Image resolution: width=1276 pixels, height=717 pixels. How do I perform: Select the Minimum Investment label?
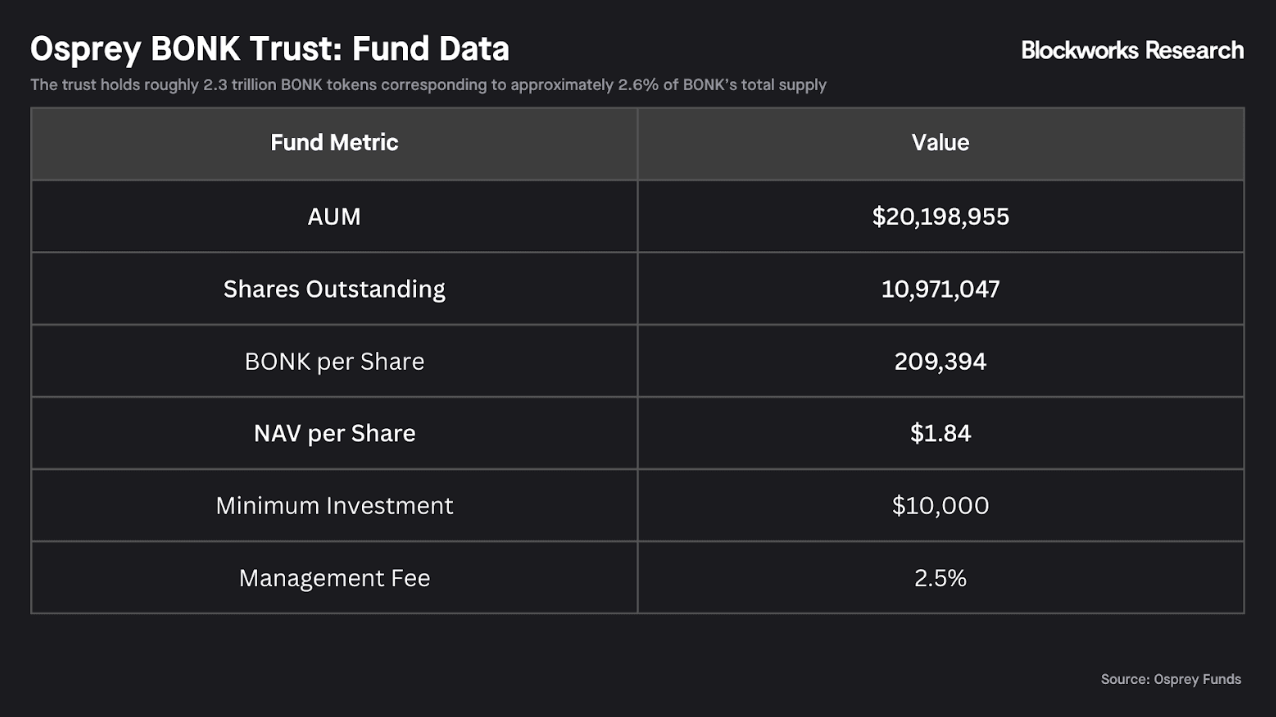(334, 505)
